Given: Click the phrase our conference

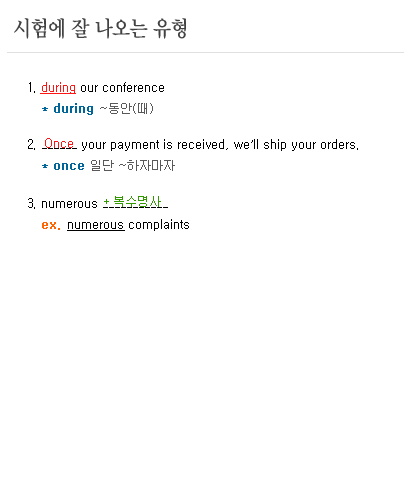Looking at the screenshot, I should coord(122,88).
